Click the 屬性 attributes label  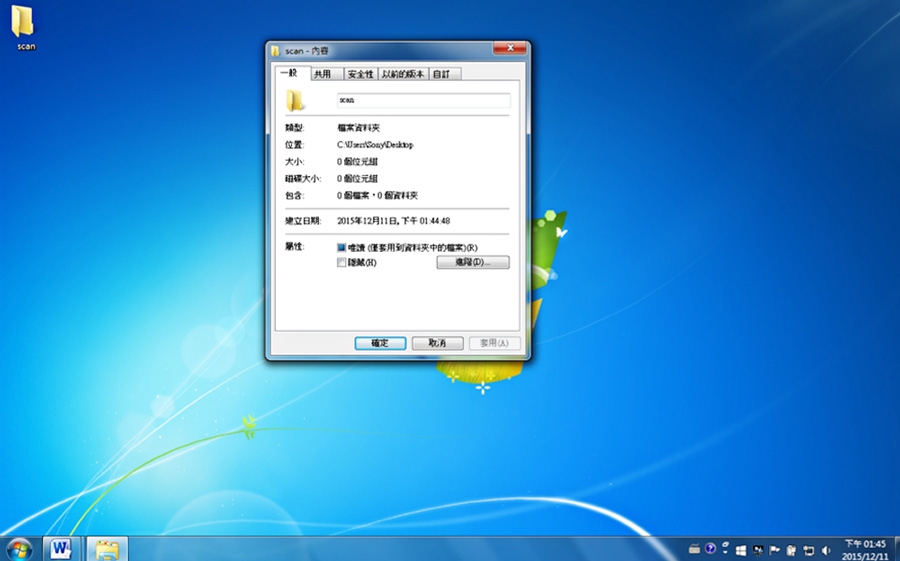coord(294,246)
